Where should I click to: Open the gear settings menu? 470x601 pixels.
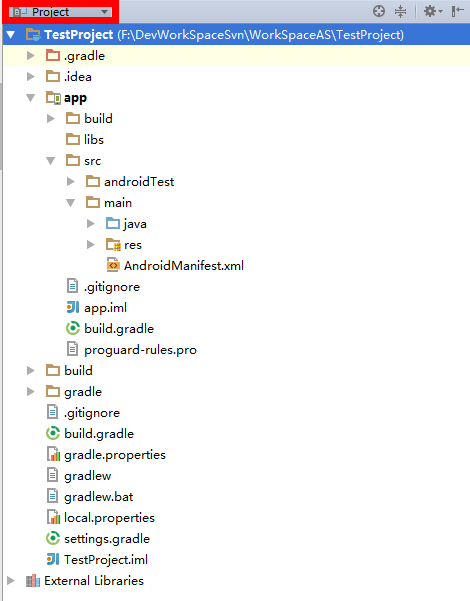[433, 11]
